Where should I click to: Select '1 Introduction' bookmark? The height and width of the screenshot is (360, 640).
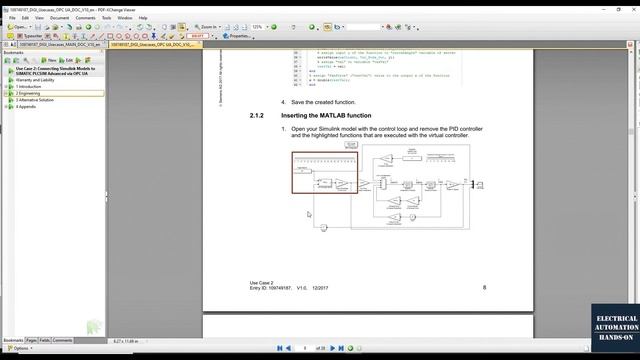[29, 87]
